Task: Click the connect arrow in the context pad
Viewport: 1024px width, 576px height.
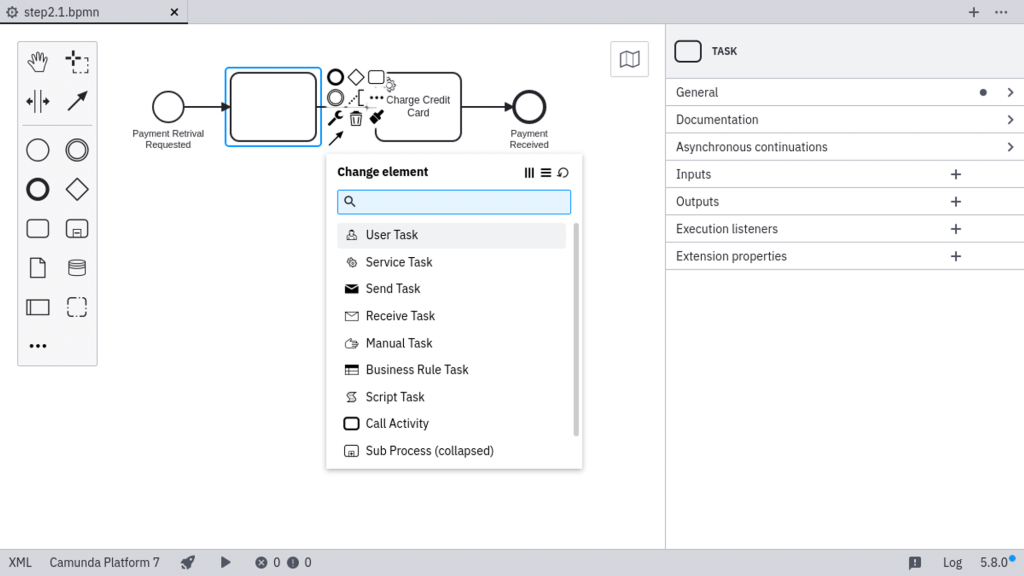Action: click(x=336, y=138)
